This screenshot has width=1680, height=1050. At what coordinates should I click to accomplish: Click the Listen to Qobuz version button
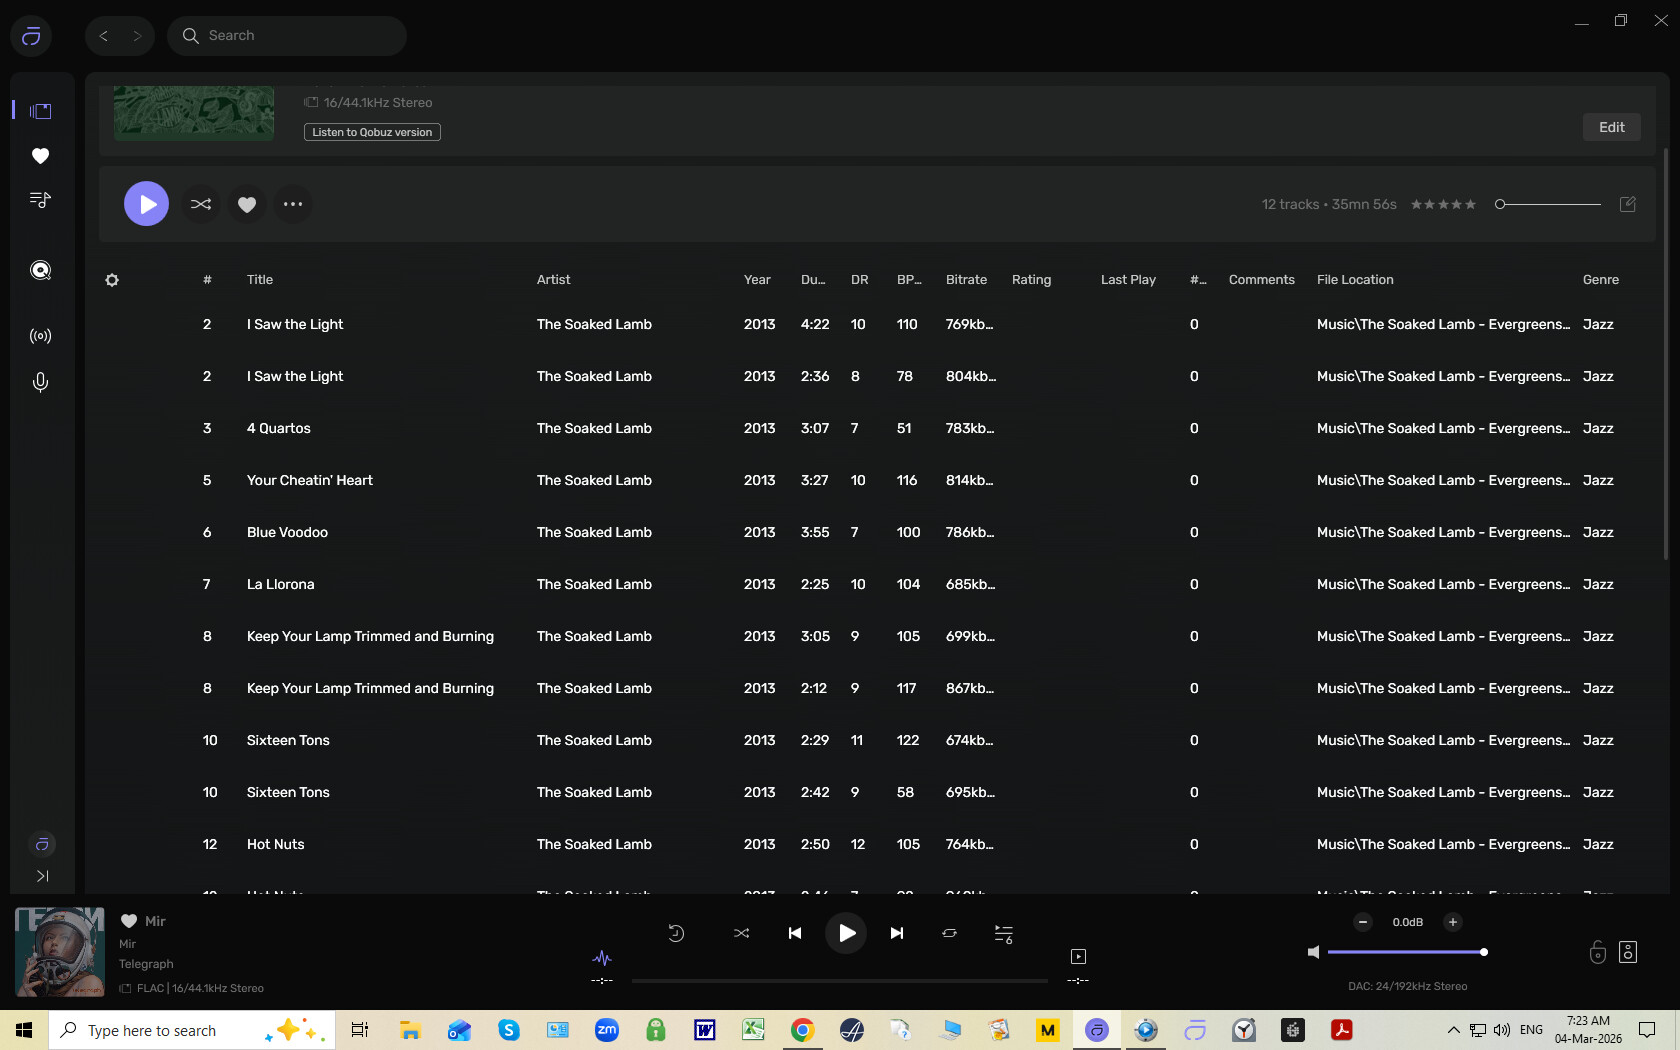[372, 132]
